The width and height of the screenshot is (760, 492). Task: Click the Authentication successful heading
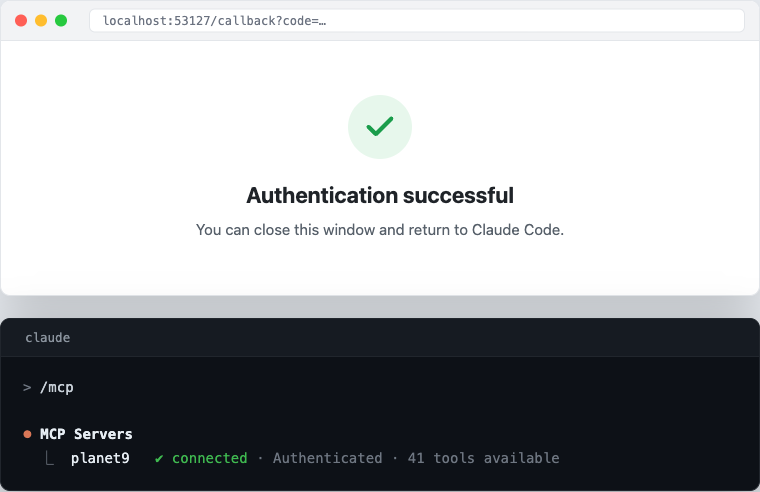coord(380,195)
